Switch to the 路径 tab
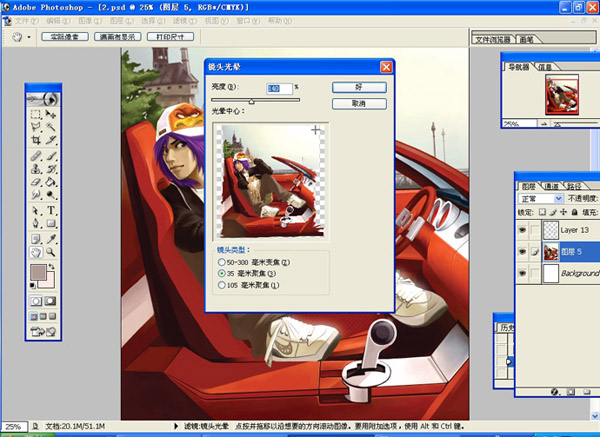 pyautogui.click(x=574, y=186)
